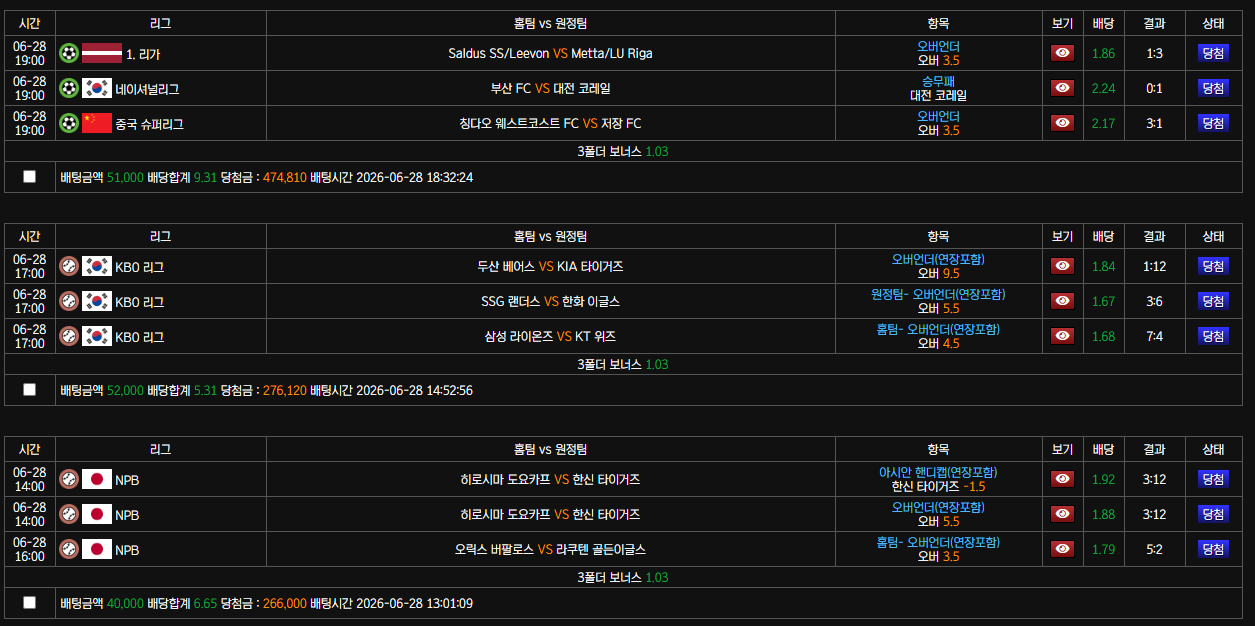Click the soccer ball icon beside 1. 리가
The image size is (1255, 626).
pos(69,53)
